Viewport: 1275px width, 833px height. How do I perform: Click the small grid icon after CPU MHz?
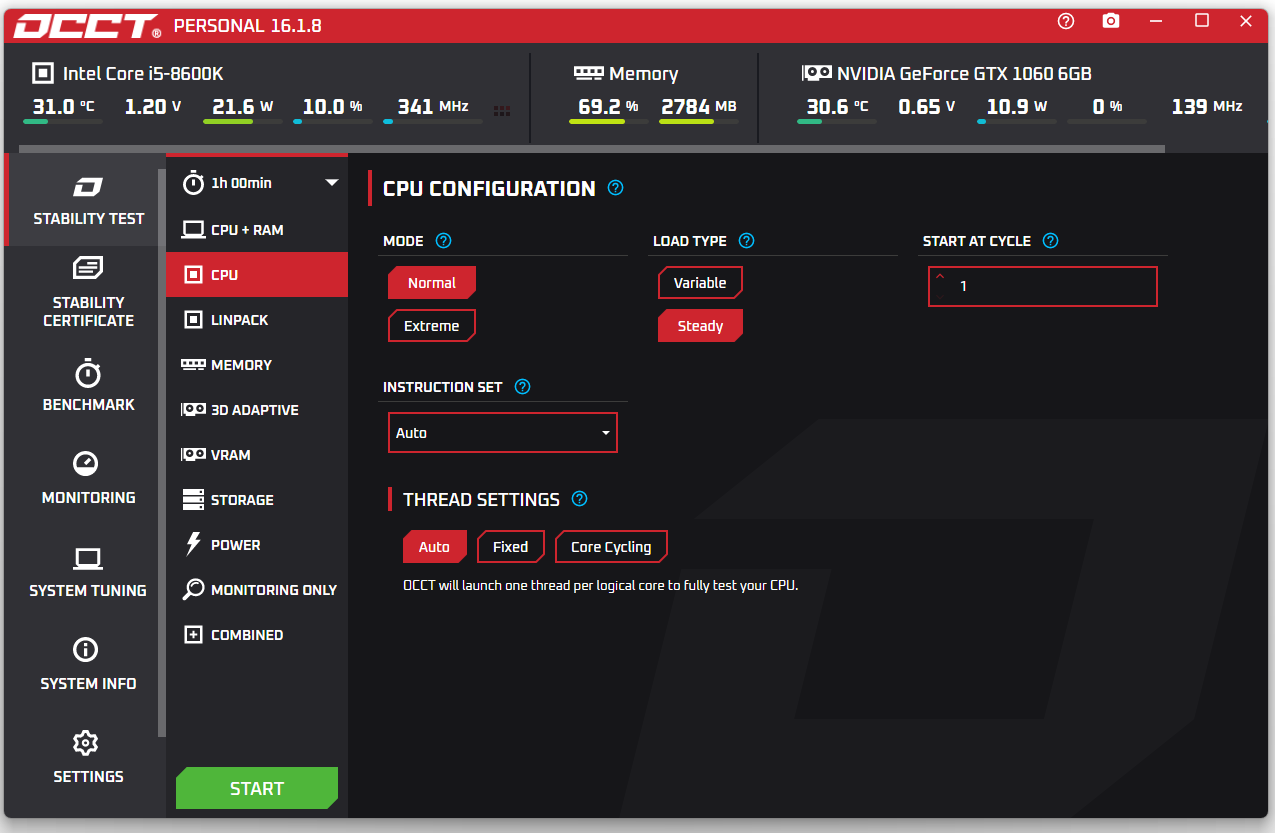502,111
